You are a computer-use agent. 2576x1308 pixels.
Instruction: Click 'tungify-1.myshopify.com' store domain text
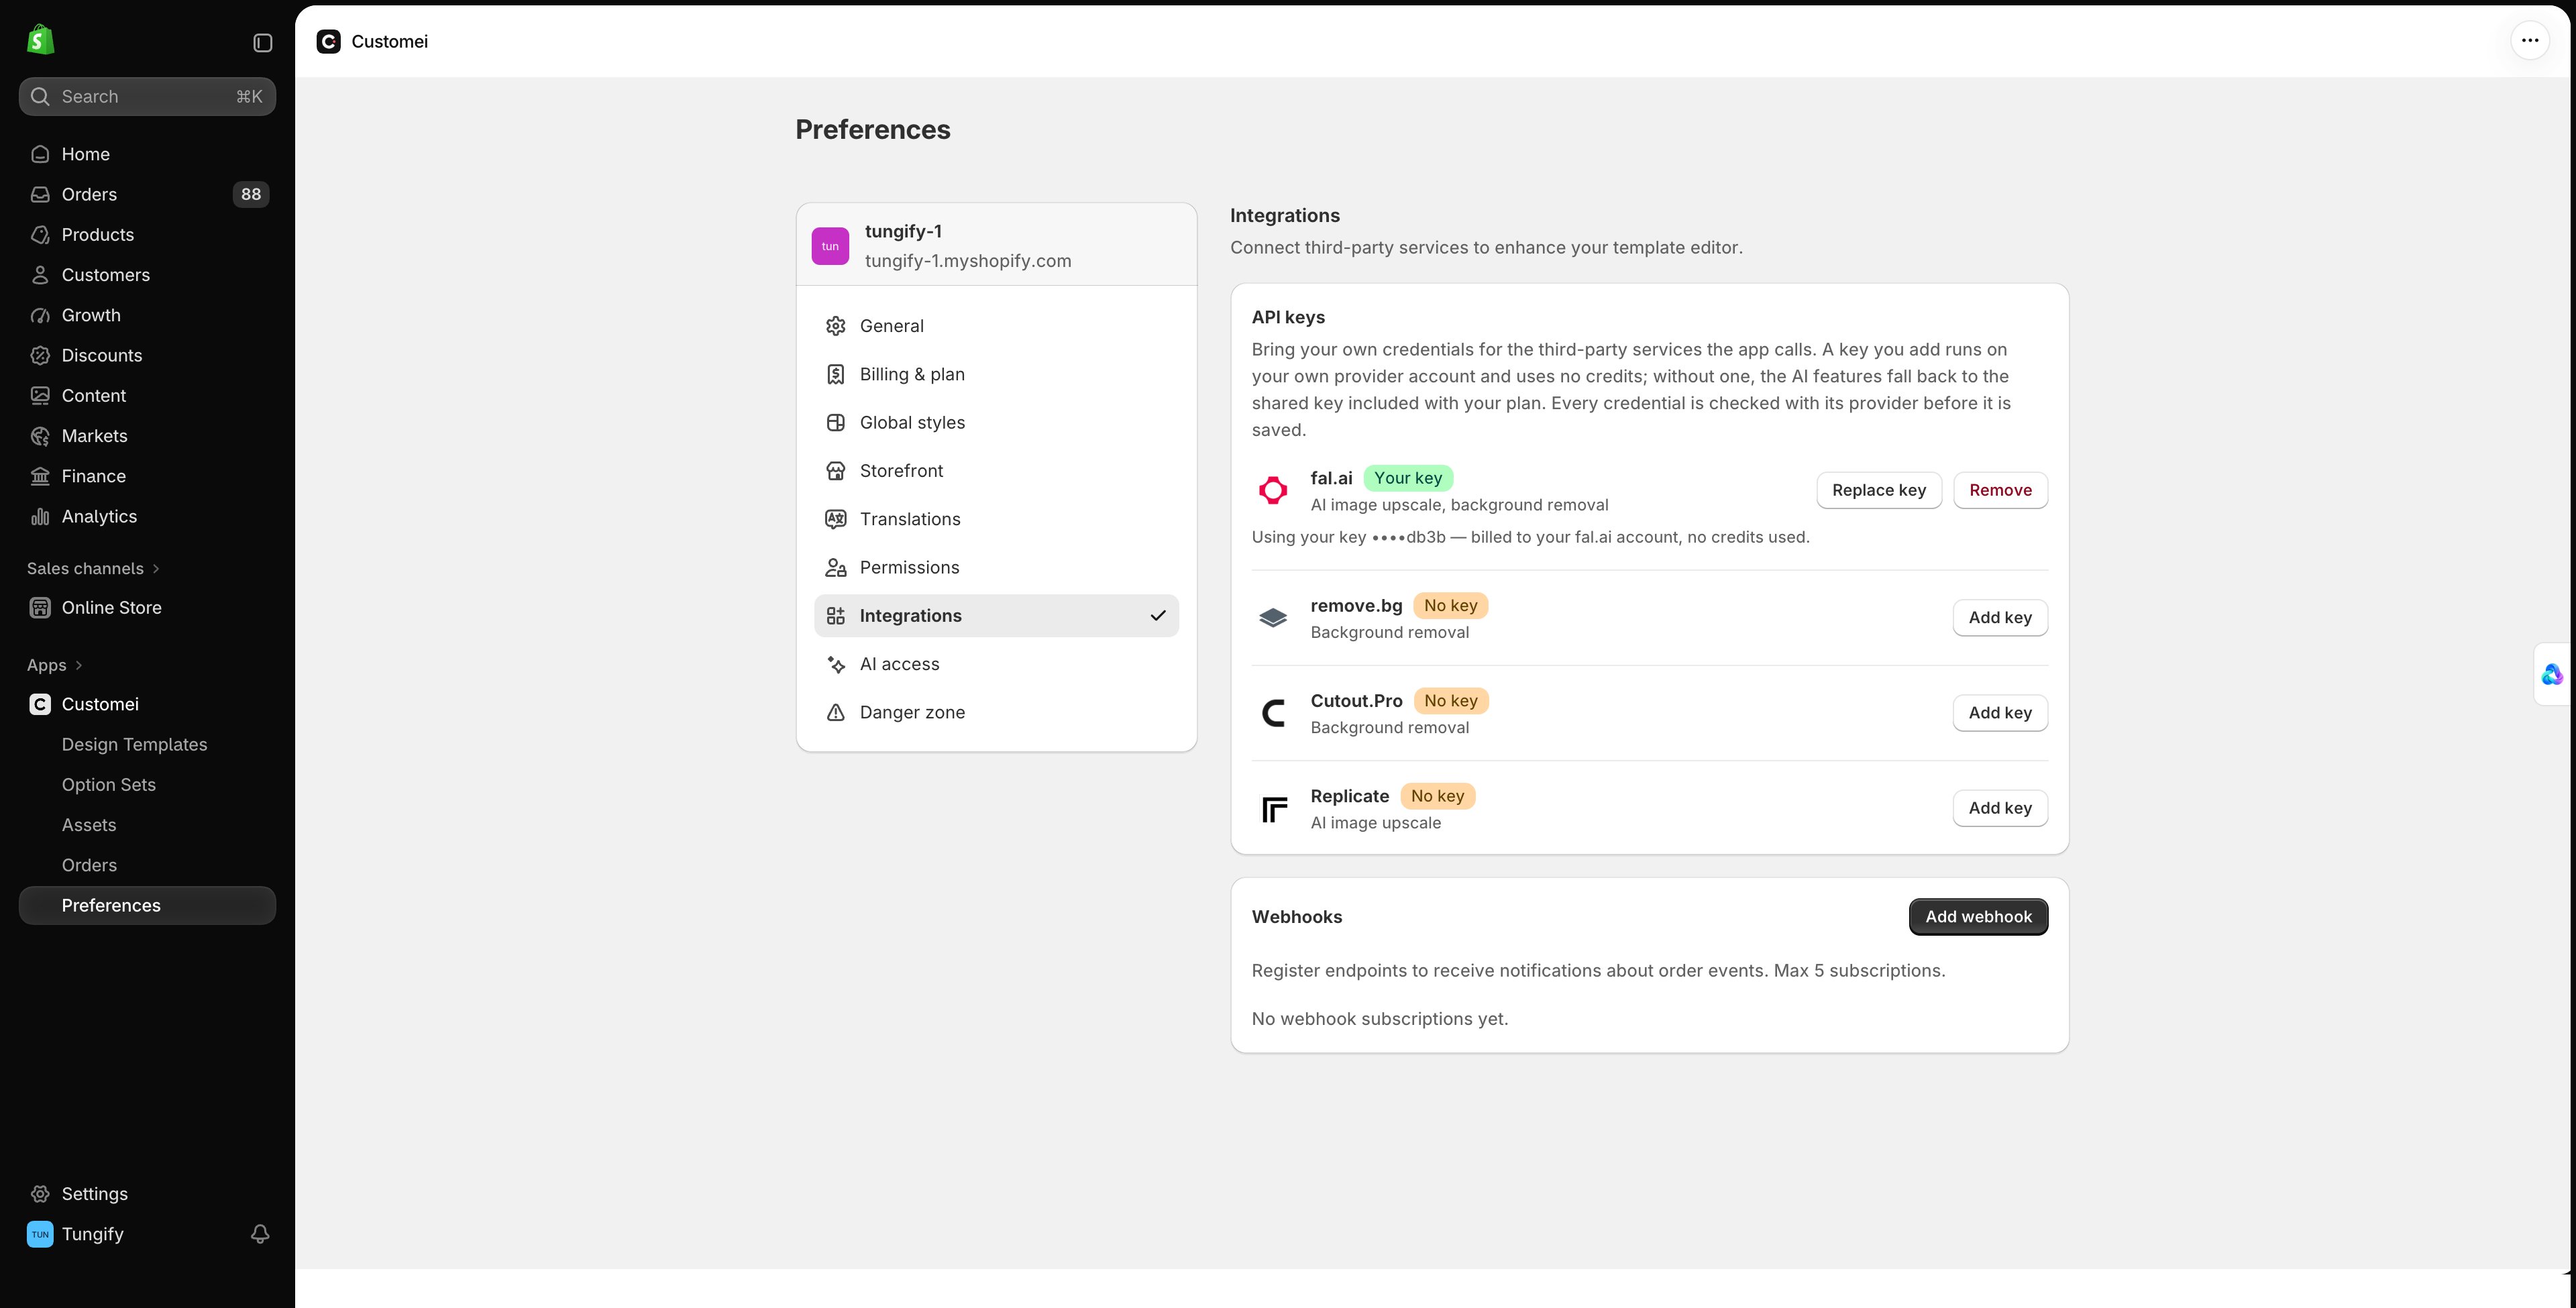[967, 261]
